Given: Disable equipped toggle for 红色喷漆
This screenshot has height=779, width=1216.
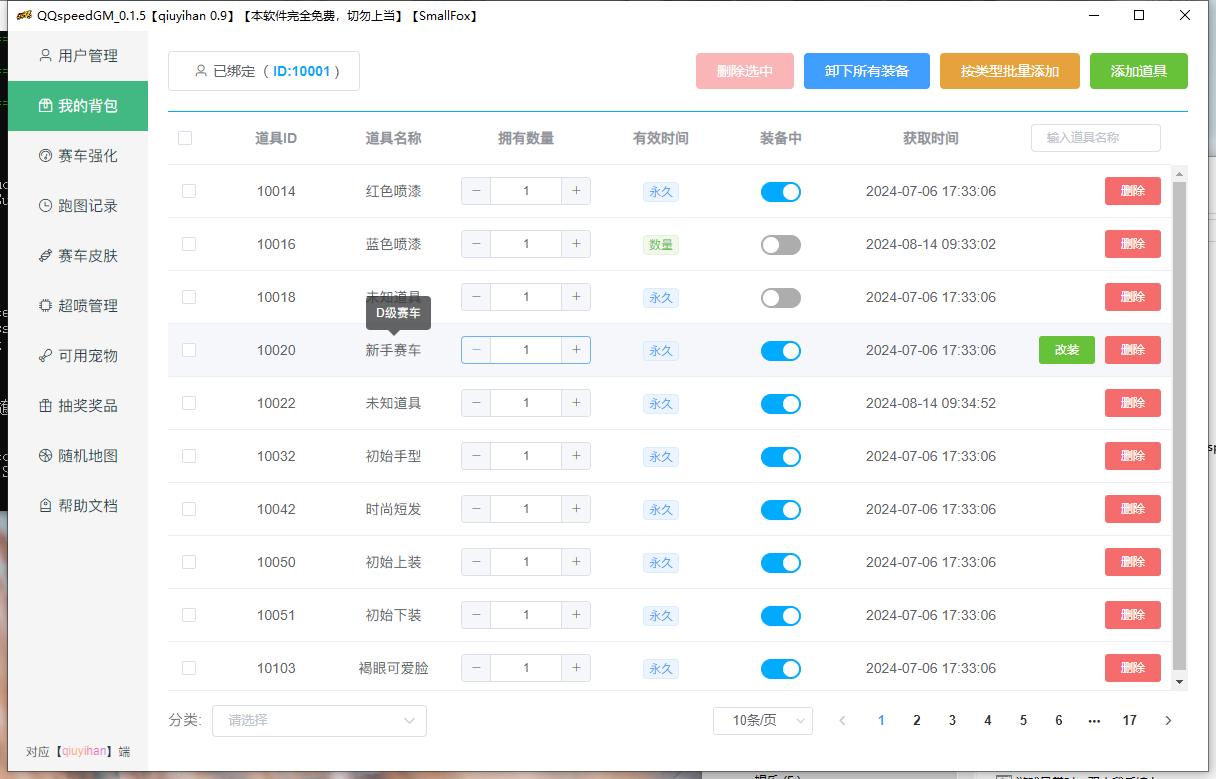Looking at the screenshot, I should (x=780, y=191).
